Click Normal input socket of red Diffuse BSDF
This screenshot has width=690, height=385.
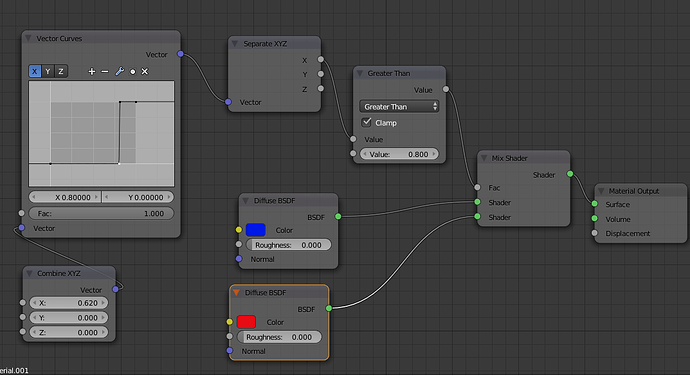tap(229, 351)
